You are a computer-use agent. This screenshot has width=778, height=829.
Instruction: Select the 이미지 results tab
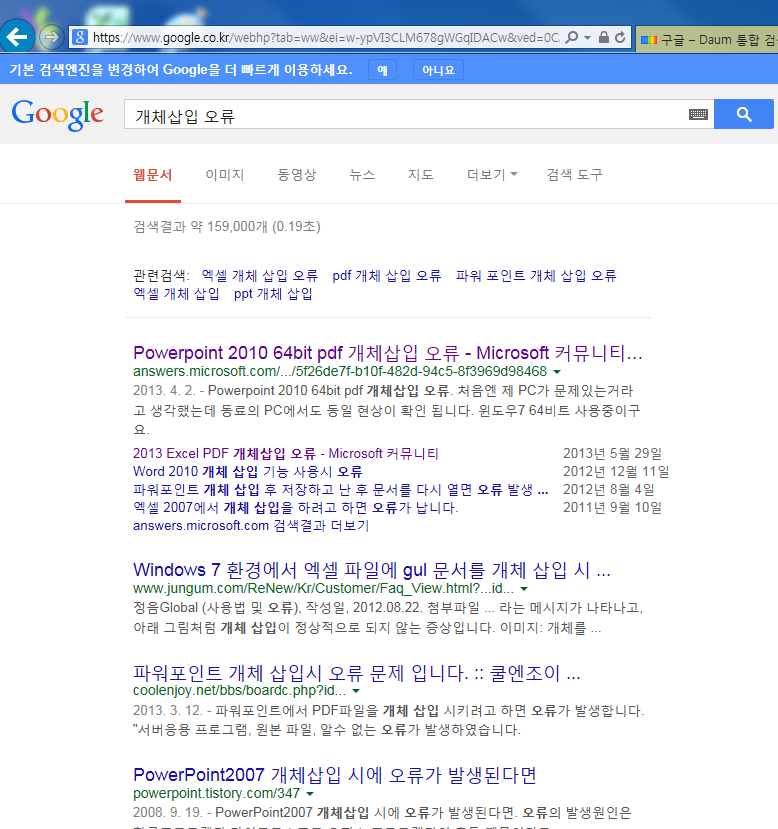pyautogui.click(x=225, y=175)
